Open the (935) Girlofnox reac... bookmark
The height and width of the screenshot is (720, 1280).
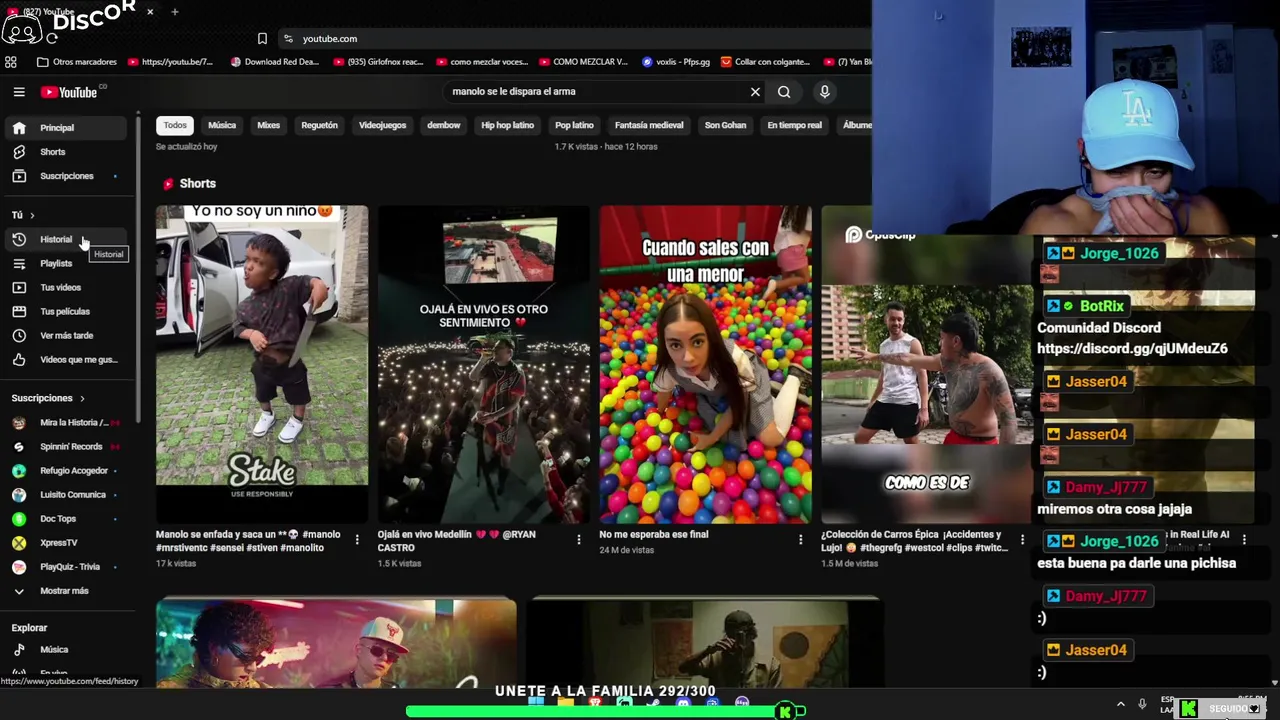point(377,62)
